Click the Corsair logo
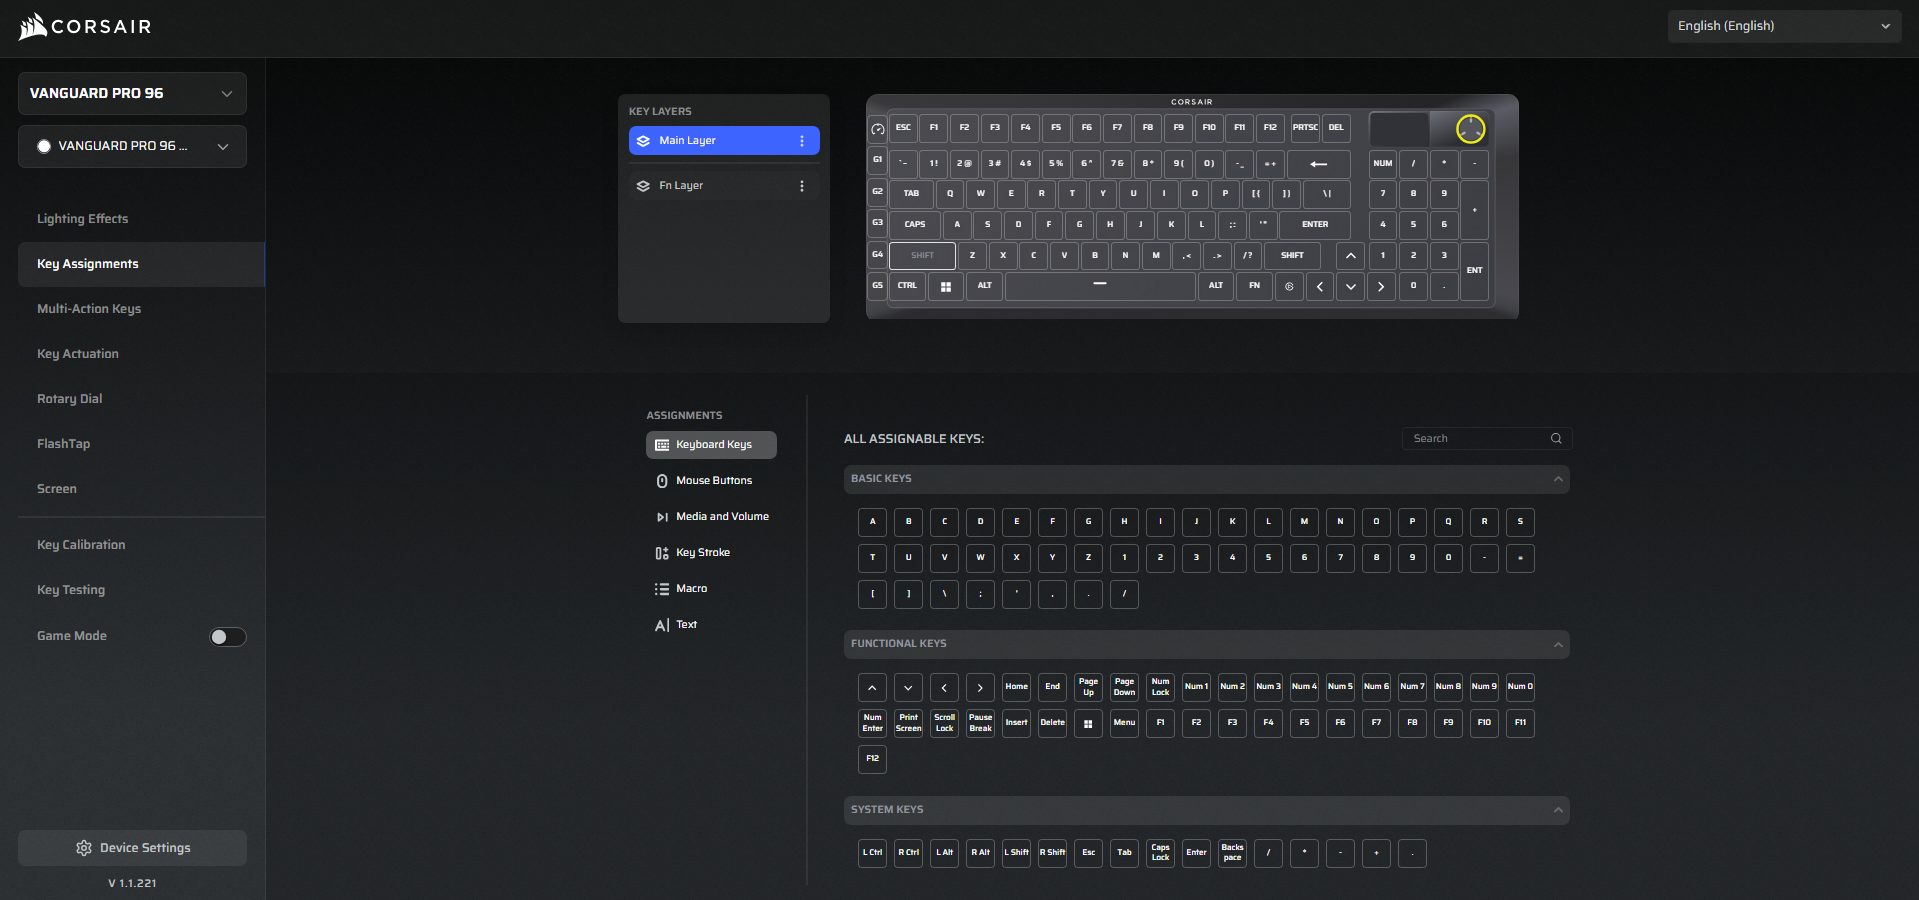Viewport: 1919px width, 900px height. pyautogui.click(x=85, y=26)
